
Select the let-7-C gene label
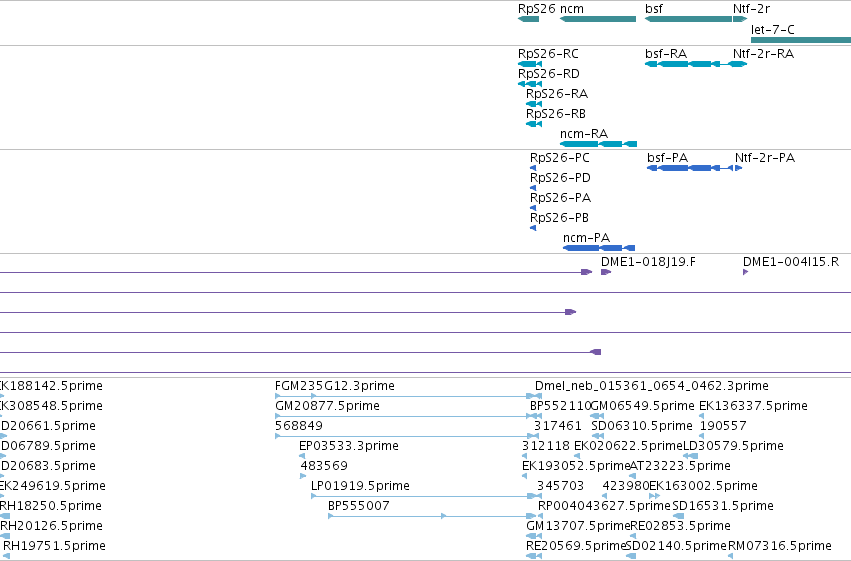point(772,30)
